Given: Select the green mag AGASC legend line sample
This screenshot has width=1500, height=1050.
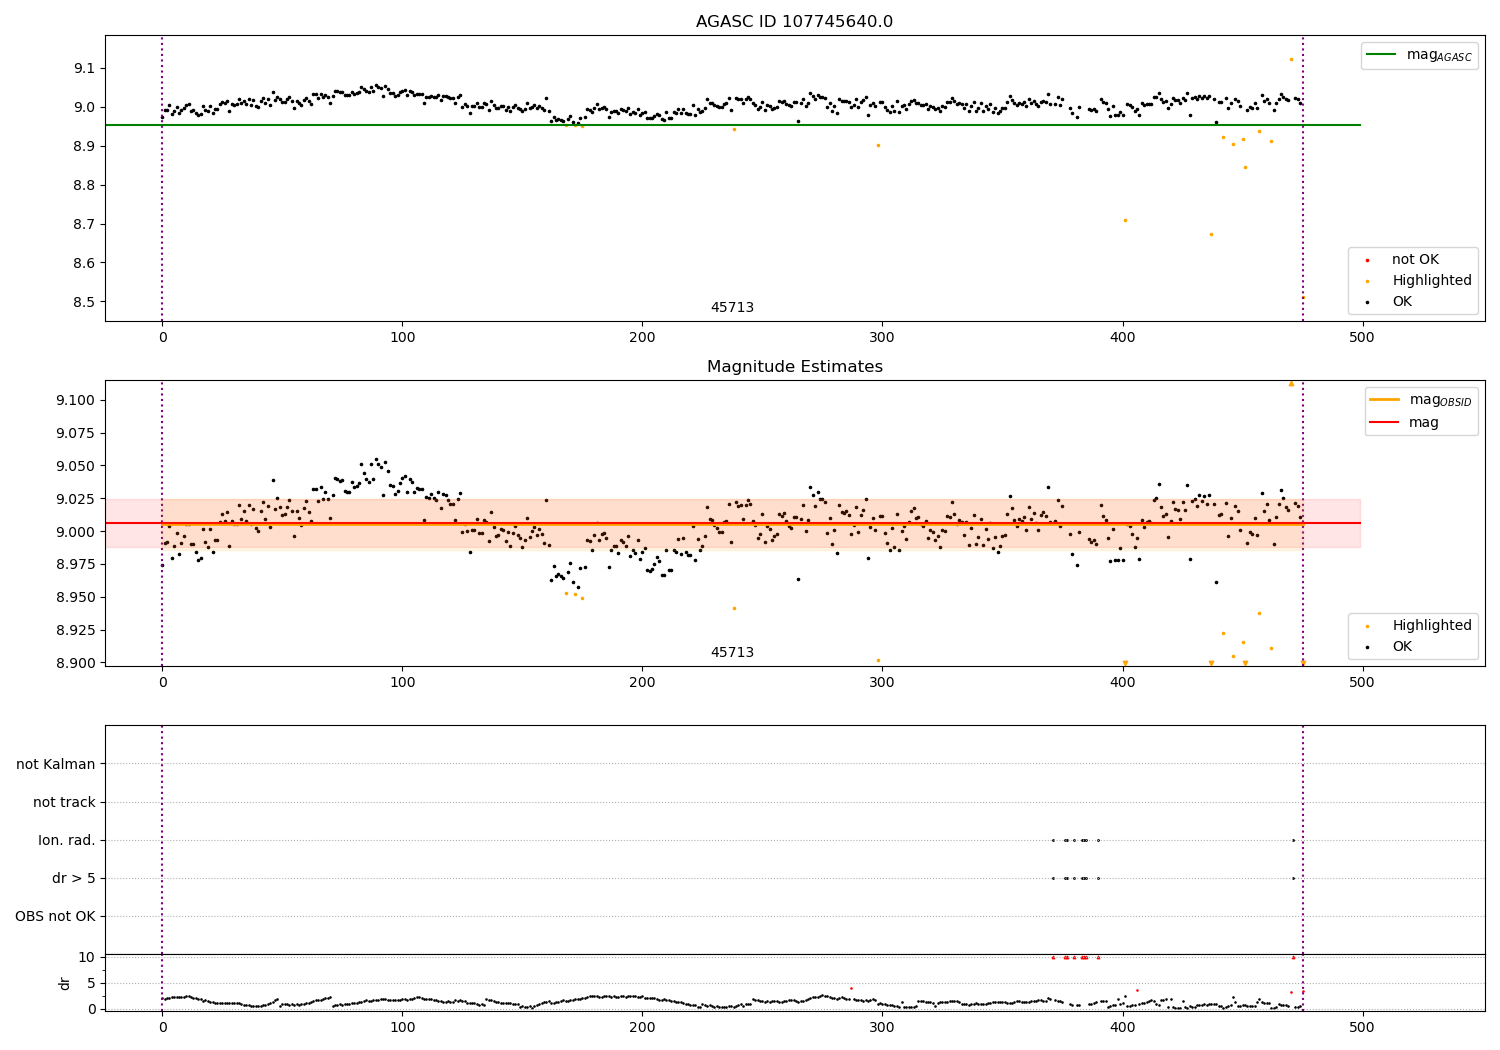Looking at the screenshot, I should coord(1382,55).
